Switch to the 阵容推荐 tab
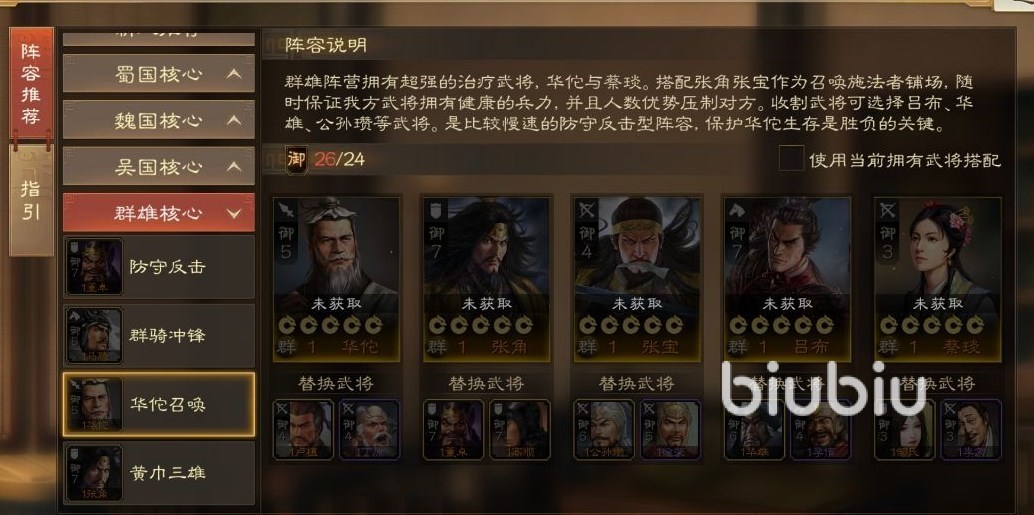The height and width of the screenshot is (515, 1034). pyautogui.click(x=30, y=84)
